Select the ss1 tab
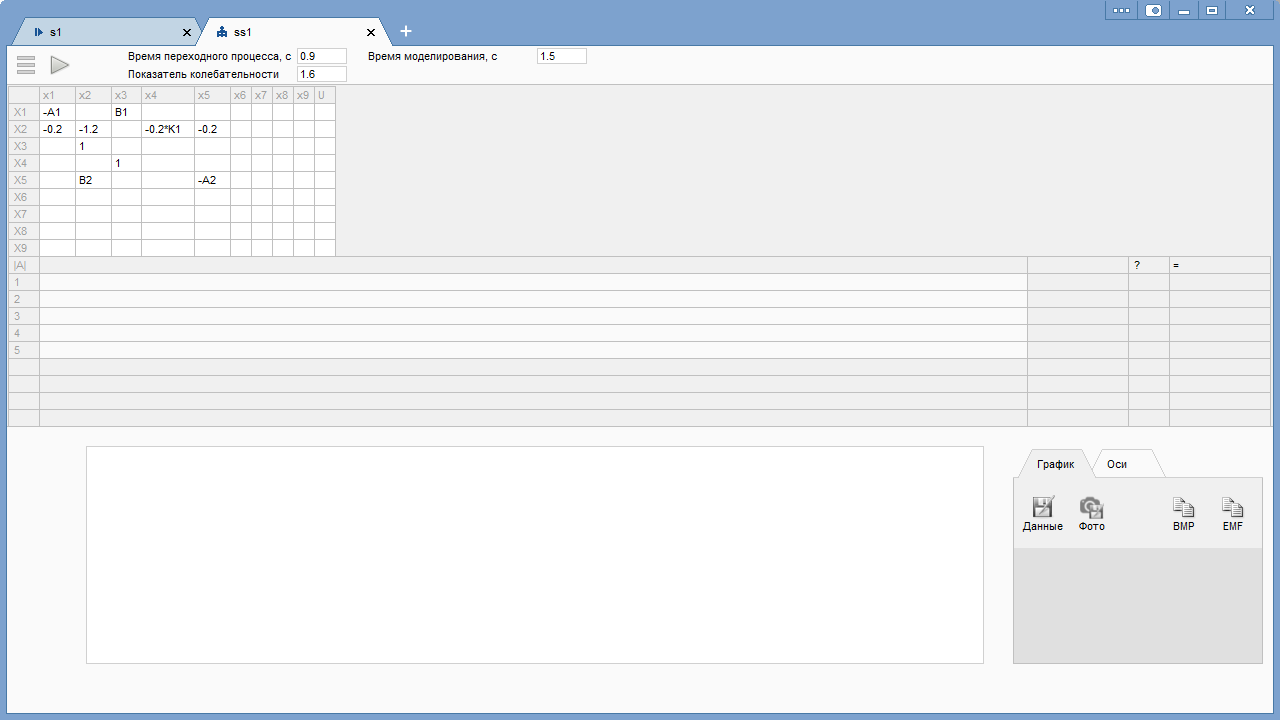Image resolution: width=1280 pixels, height=720 pixels. [290, 32]
